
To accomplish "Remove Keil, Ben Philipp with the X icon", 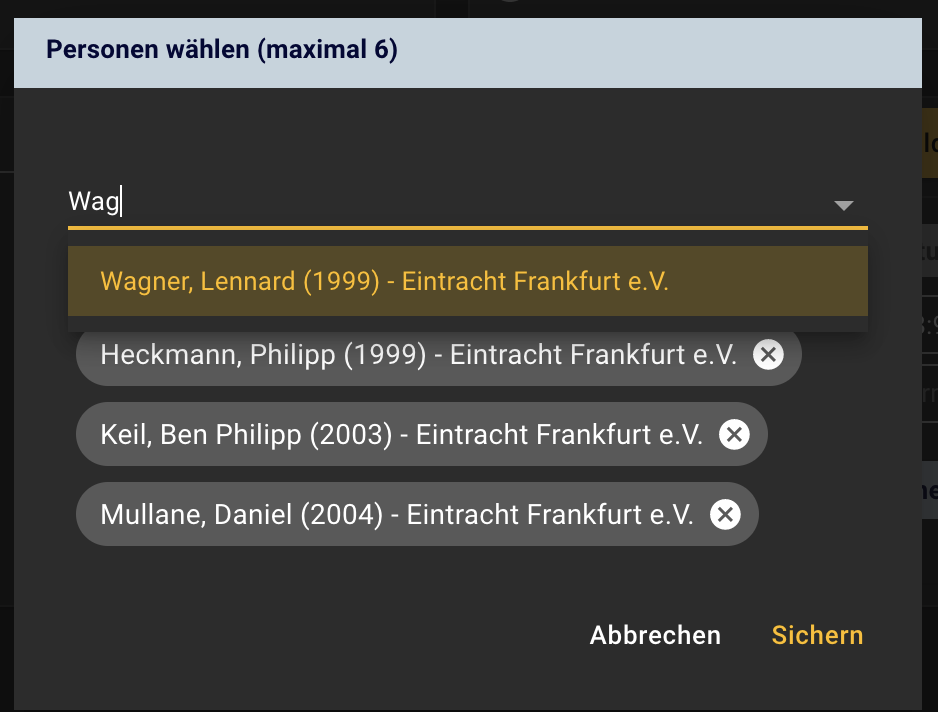I will (734, 434).
